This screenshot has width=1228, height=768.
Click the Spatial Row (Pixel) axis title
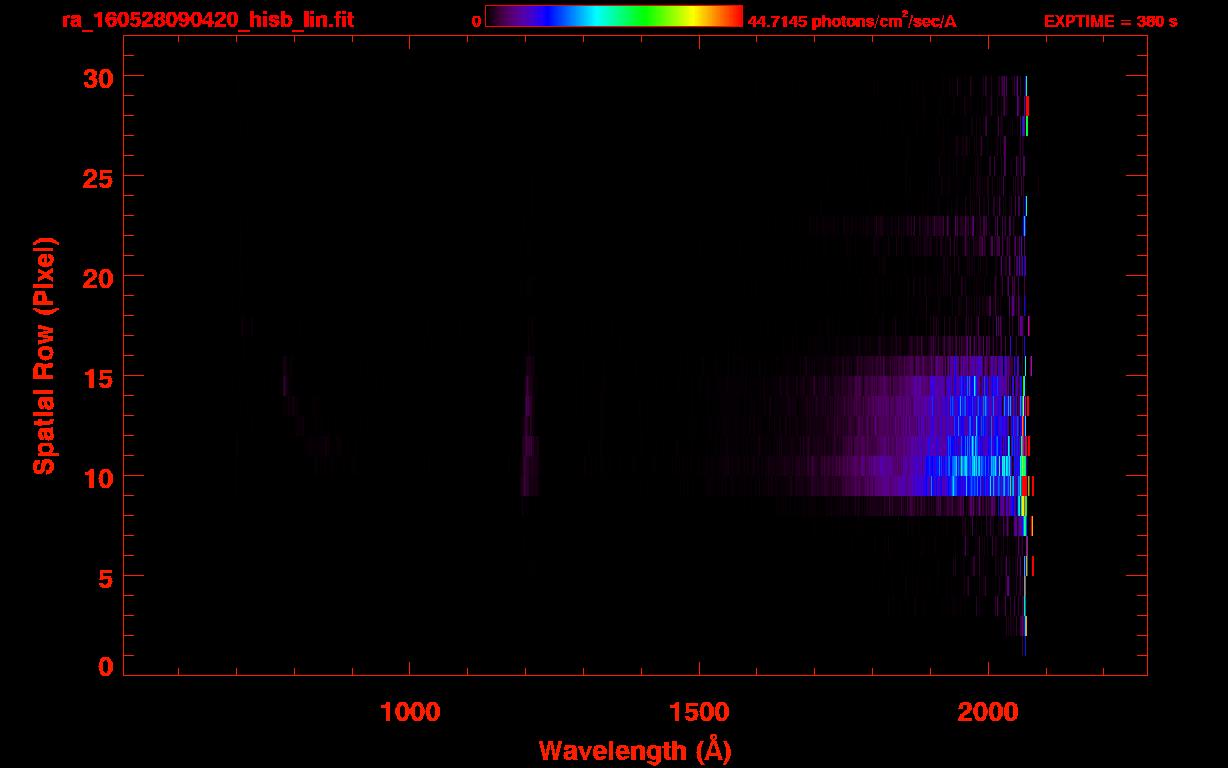click(44, 355)
